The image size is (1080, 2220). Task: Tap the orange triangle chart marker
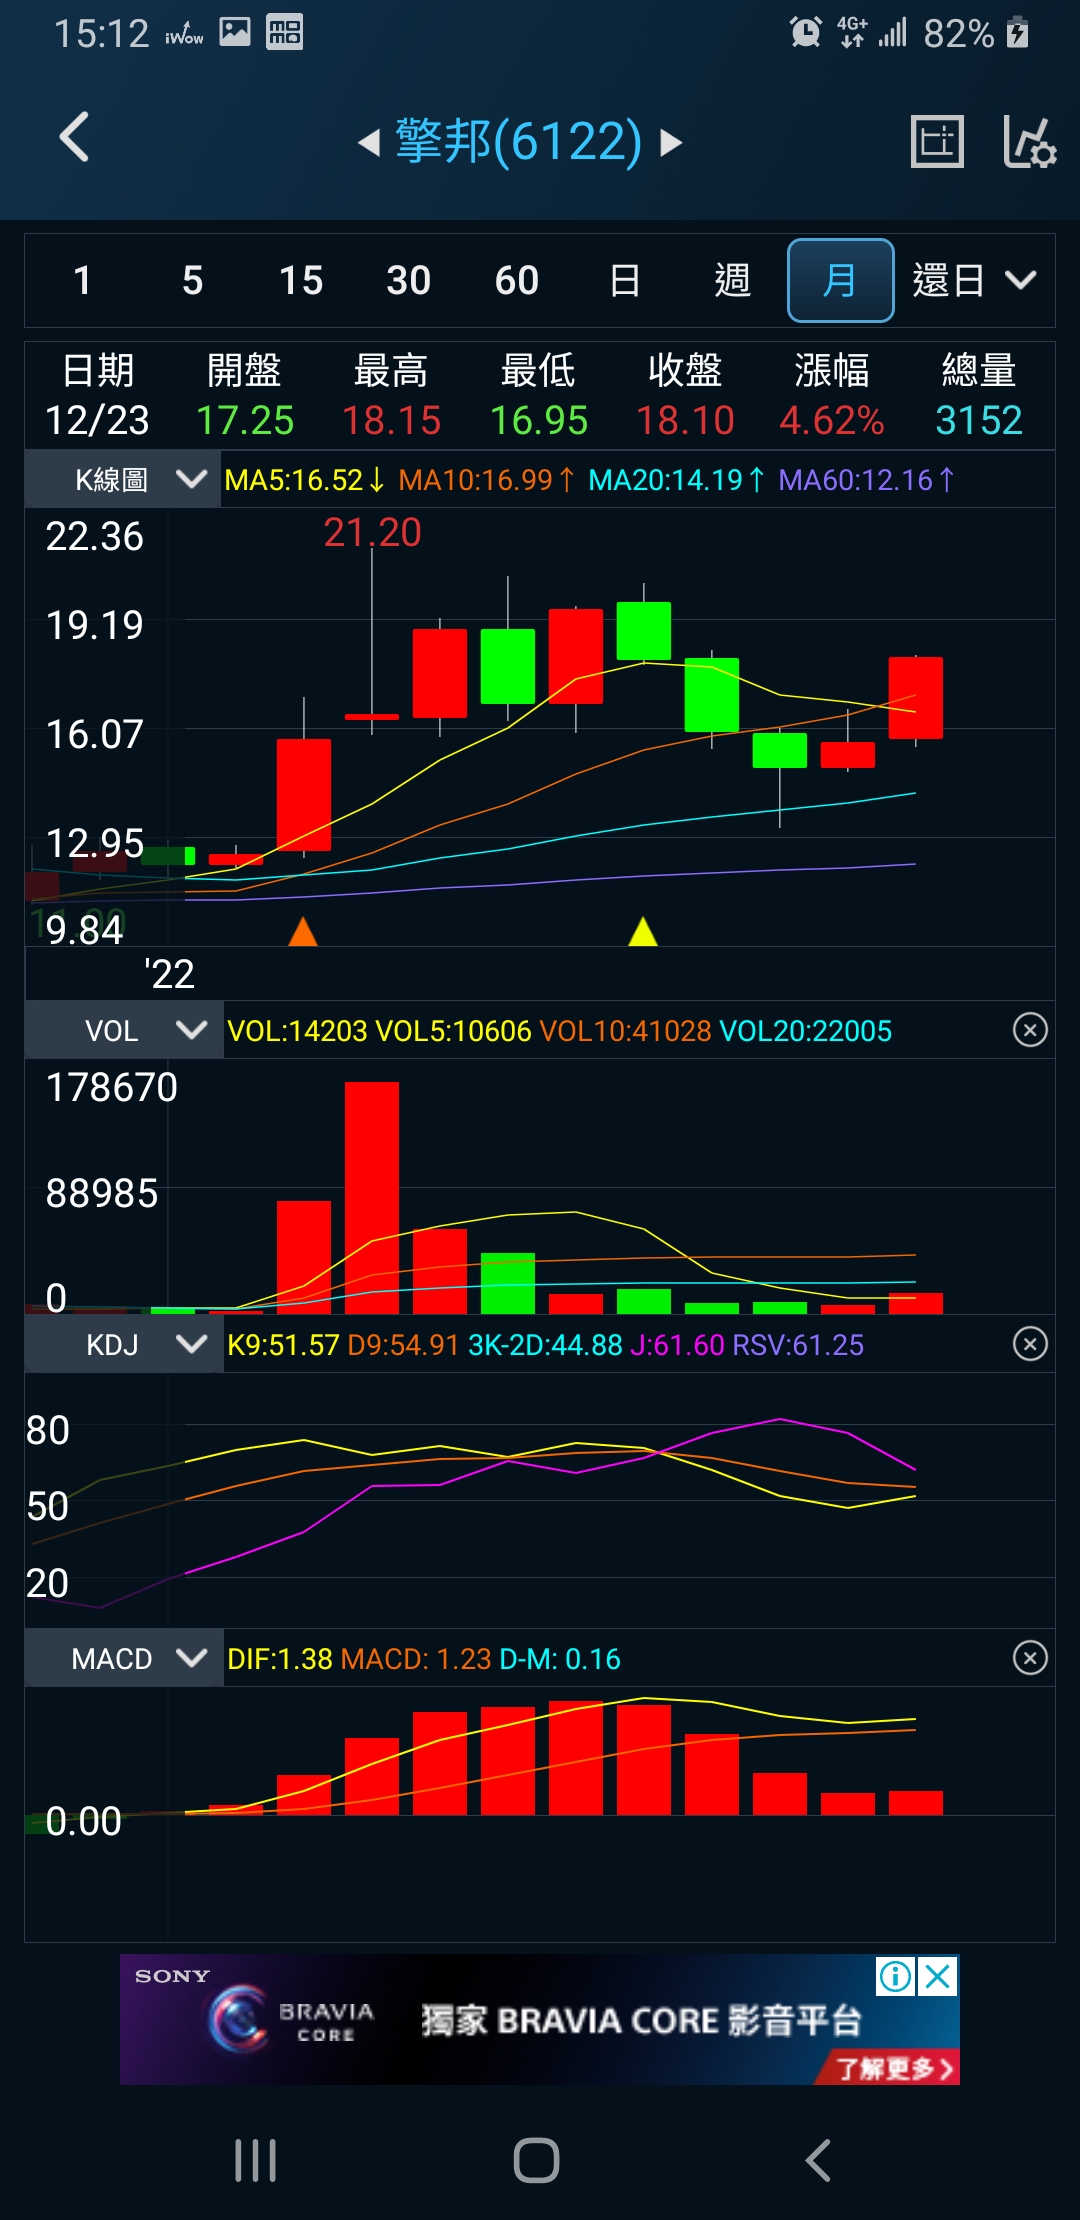[x=303, y=932]
